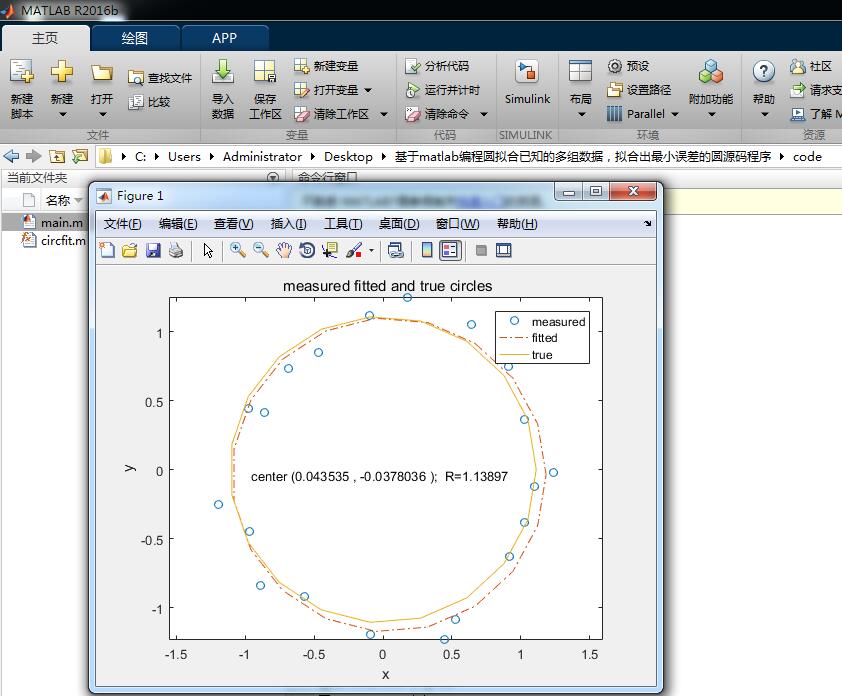Open the Edit (编辑) menu in Figure 1
The height and width of the screenshot is (696, 842).
coord(178,223)
